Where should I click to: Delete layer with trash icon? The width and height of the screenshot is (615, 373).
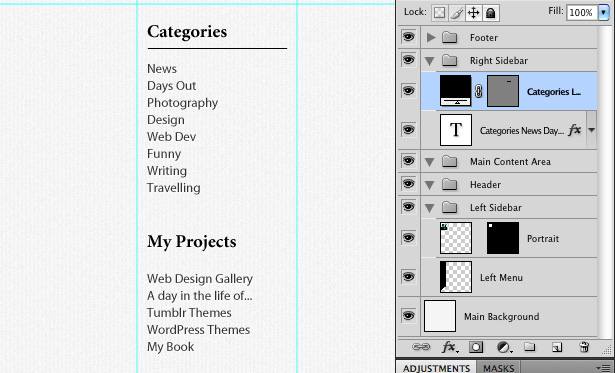point(584,347)
